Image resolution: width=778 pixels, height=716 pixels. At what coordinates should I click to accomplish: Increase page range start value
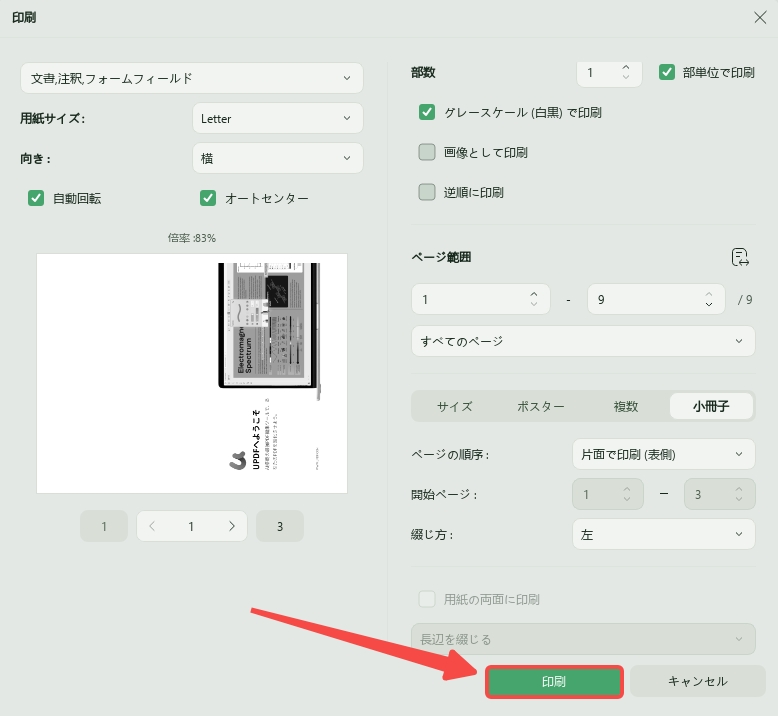point(534,294)
